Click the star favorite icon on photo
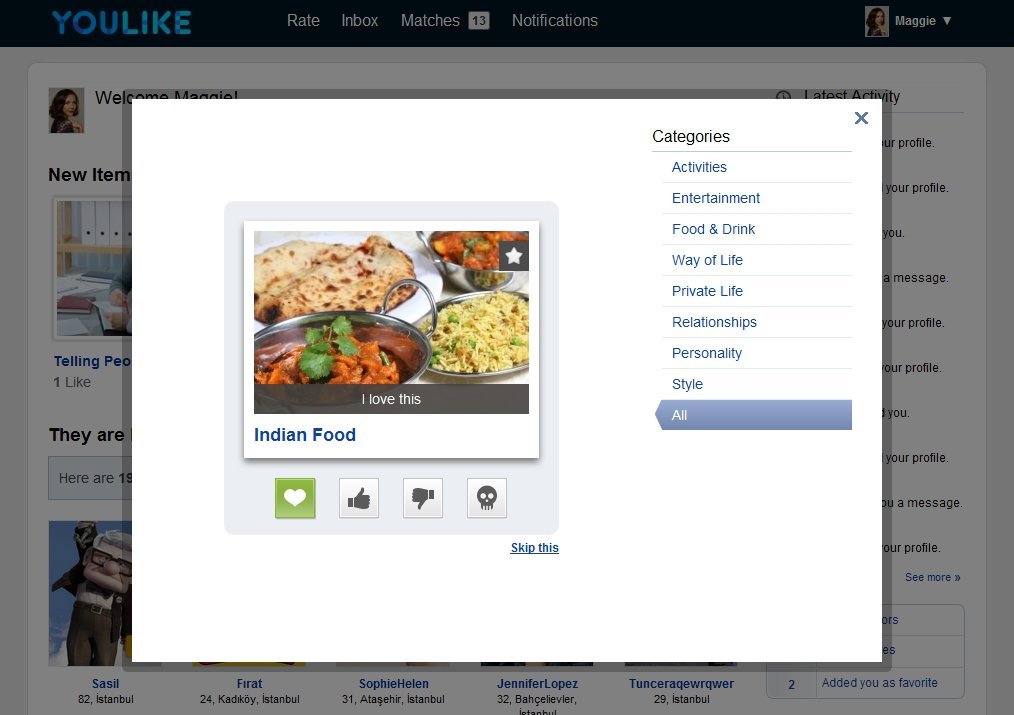 tap(514, 256)
